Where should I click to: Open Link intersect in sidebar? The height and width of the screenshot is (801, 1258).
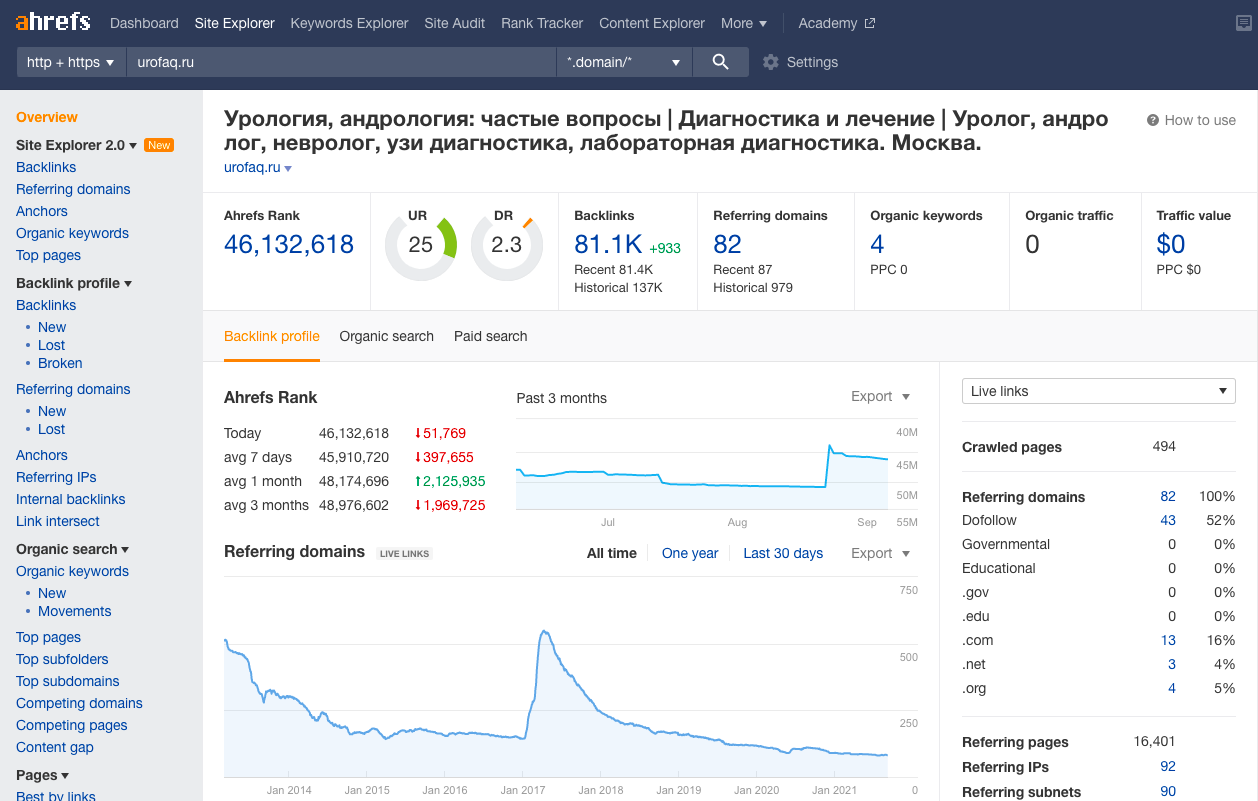click(58, 521)
